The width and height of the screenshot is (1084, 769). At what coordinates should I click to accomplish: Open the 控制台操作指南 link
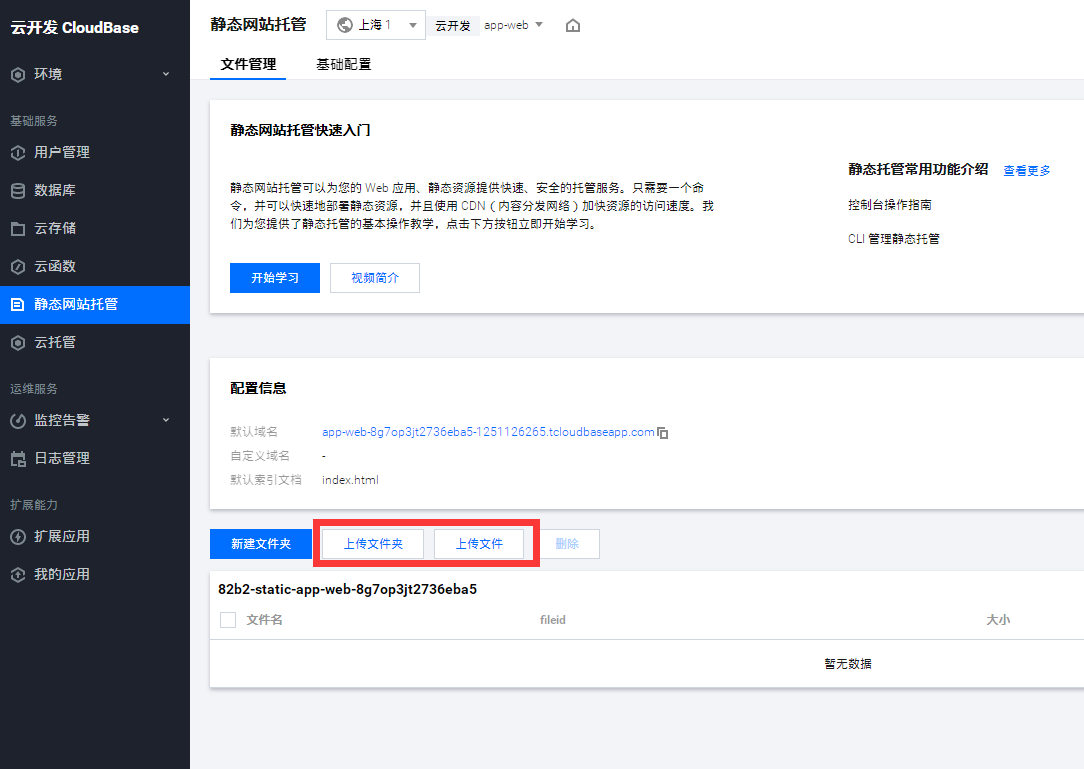(890, 205)
